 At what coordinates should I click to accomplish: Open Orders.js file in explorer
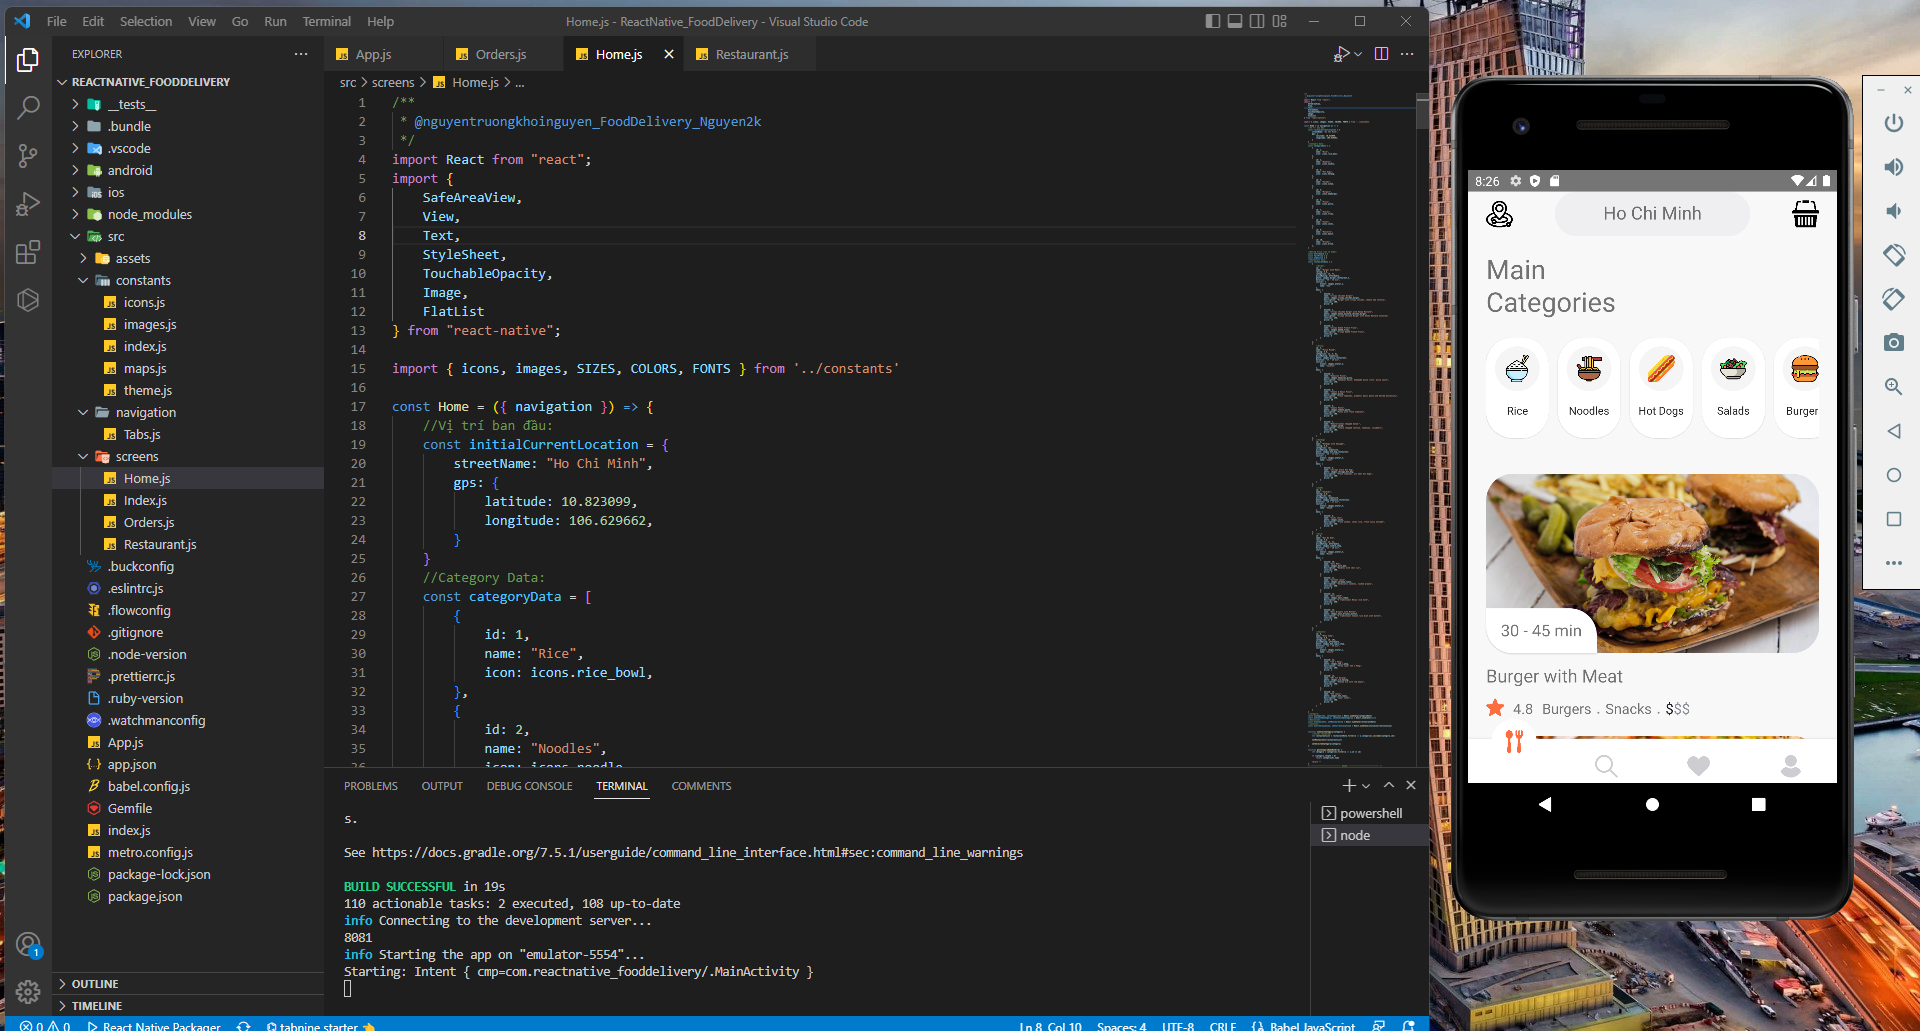coord(149,522)
